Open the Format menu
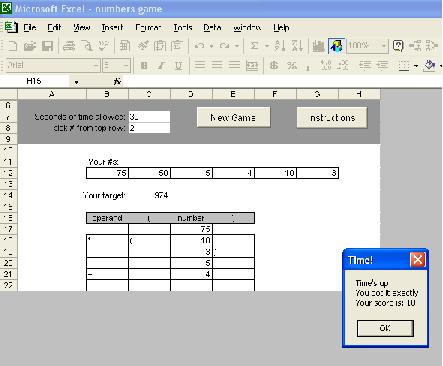Image resolution: width=443 pixels, height=366 pixels. (148, 28)
